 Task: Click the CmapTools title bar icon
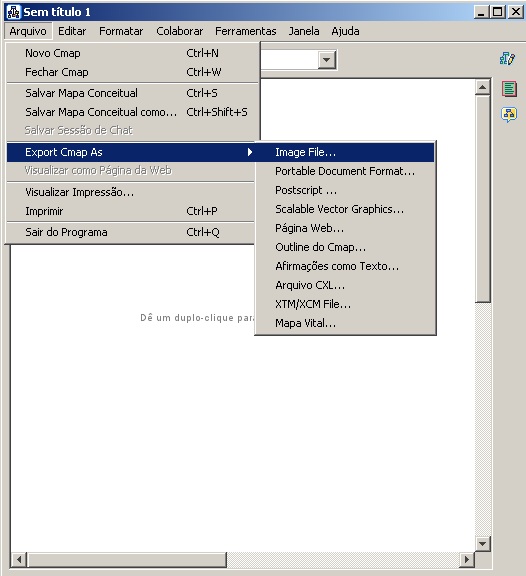tap(14, 12)
